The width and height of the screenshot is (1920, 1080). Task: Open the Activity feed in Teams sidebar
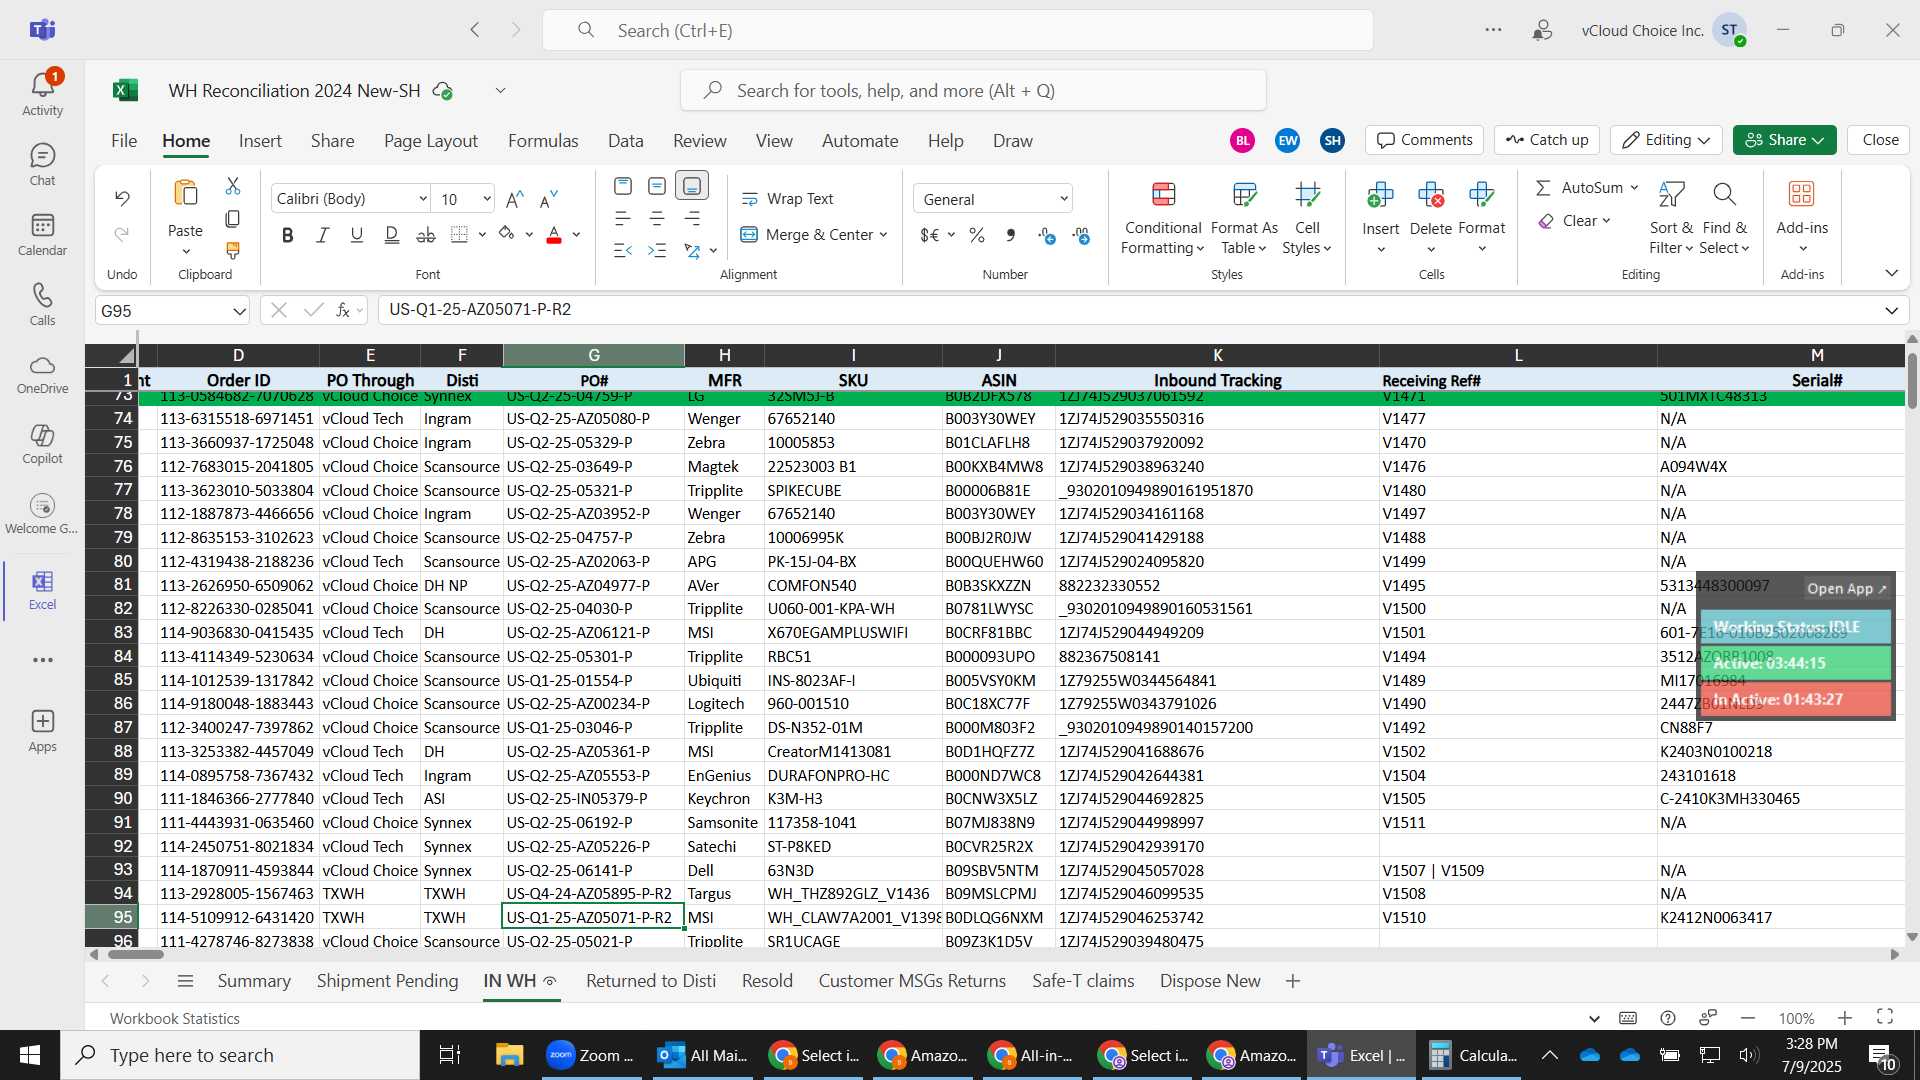coord(42,94)
